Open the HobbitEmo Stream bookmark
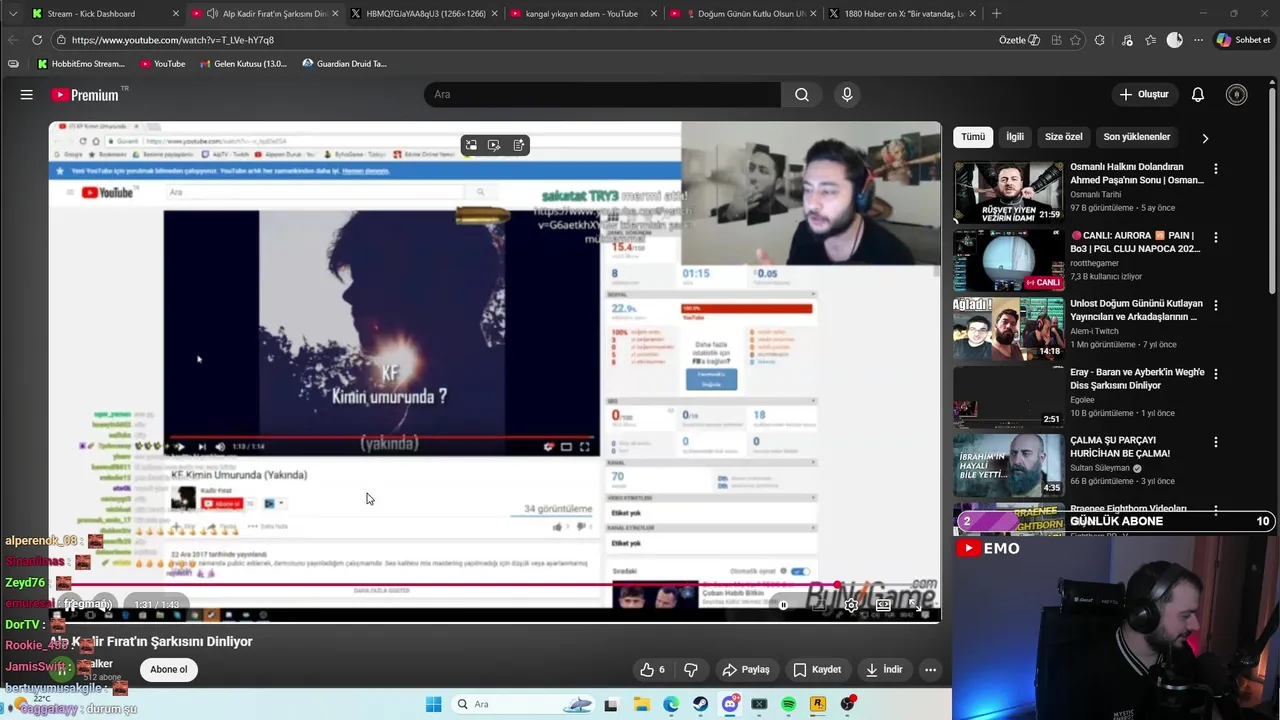This screenshot has height=720, width=1280. 82,64
